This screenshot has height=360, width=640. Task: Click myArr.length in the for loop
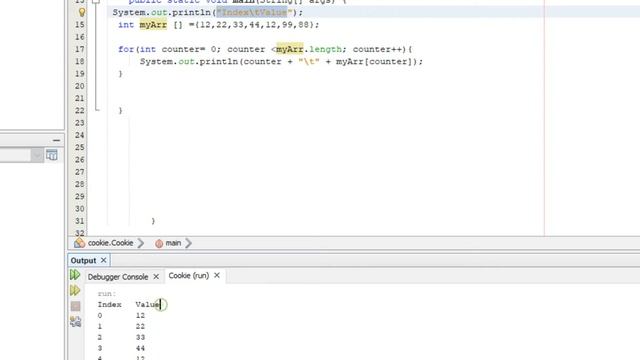(x=309, y=49)
